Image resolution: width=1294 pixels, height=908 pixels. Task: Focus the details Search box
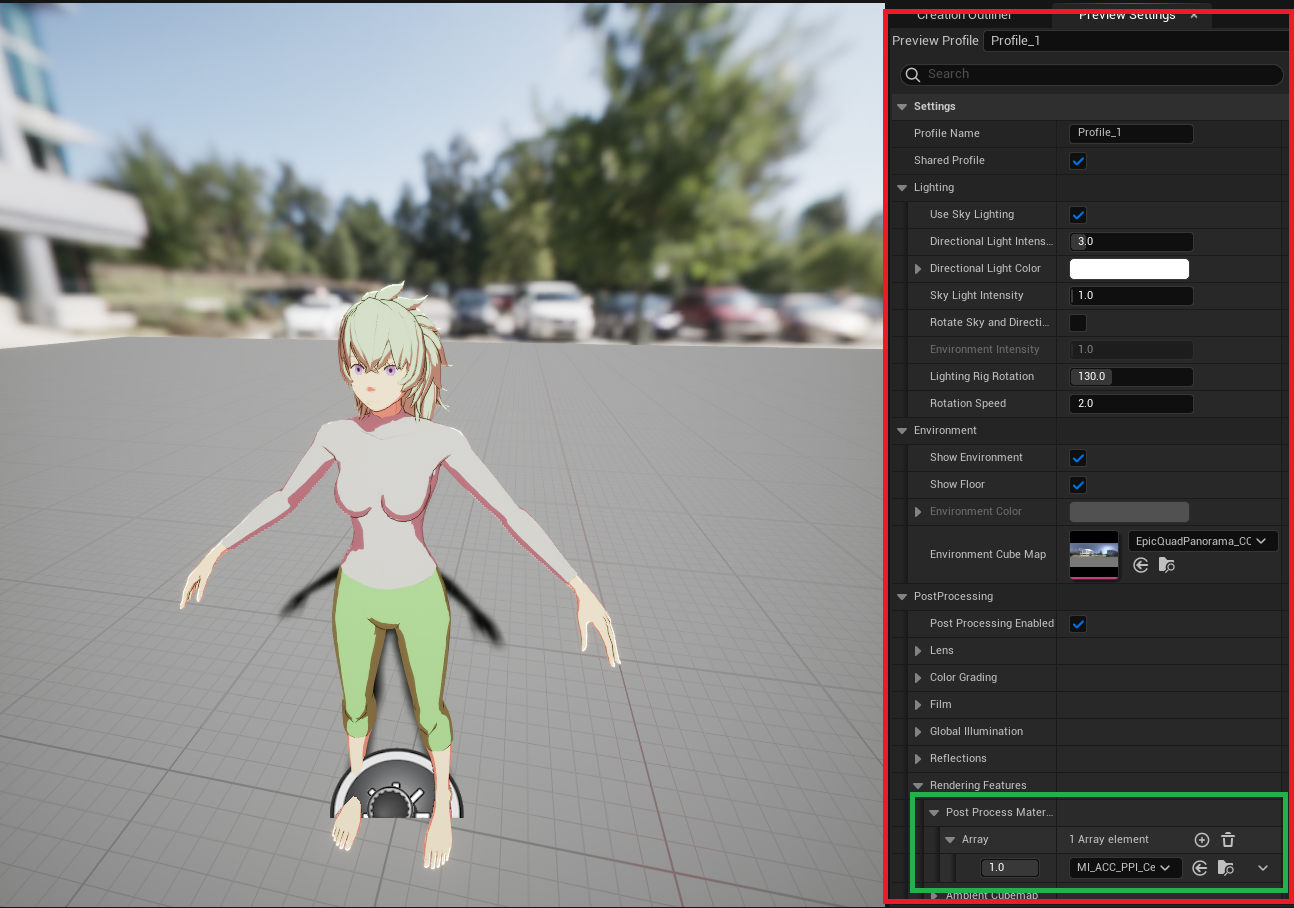point(1091,74)
